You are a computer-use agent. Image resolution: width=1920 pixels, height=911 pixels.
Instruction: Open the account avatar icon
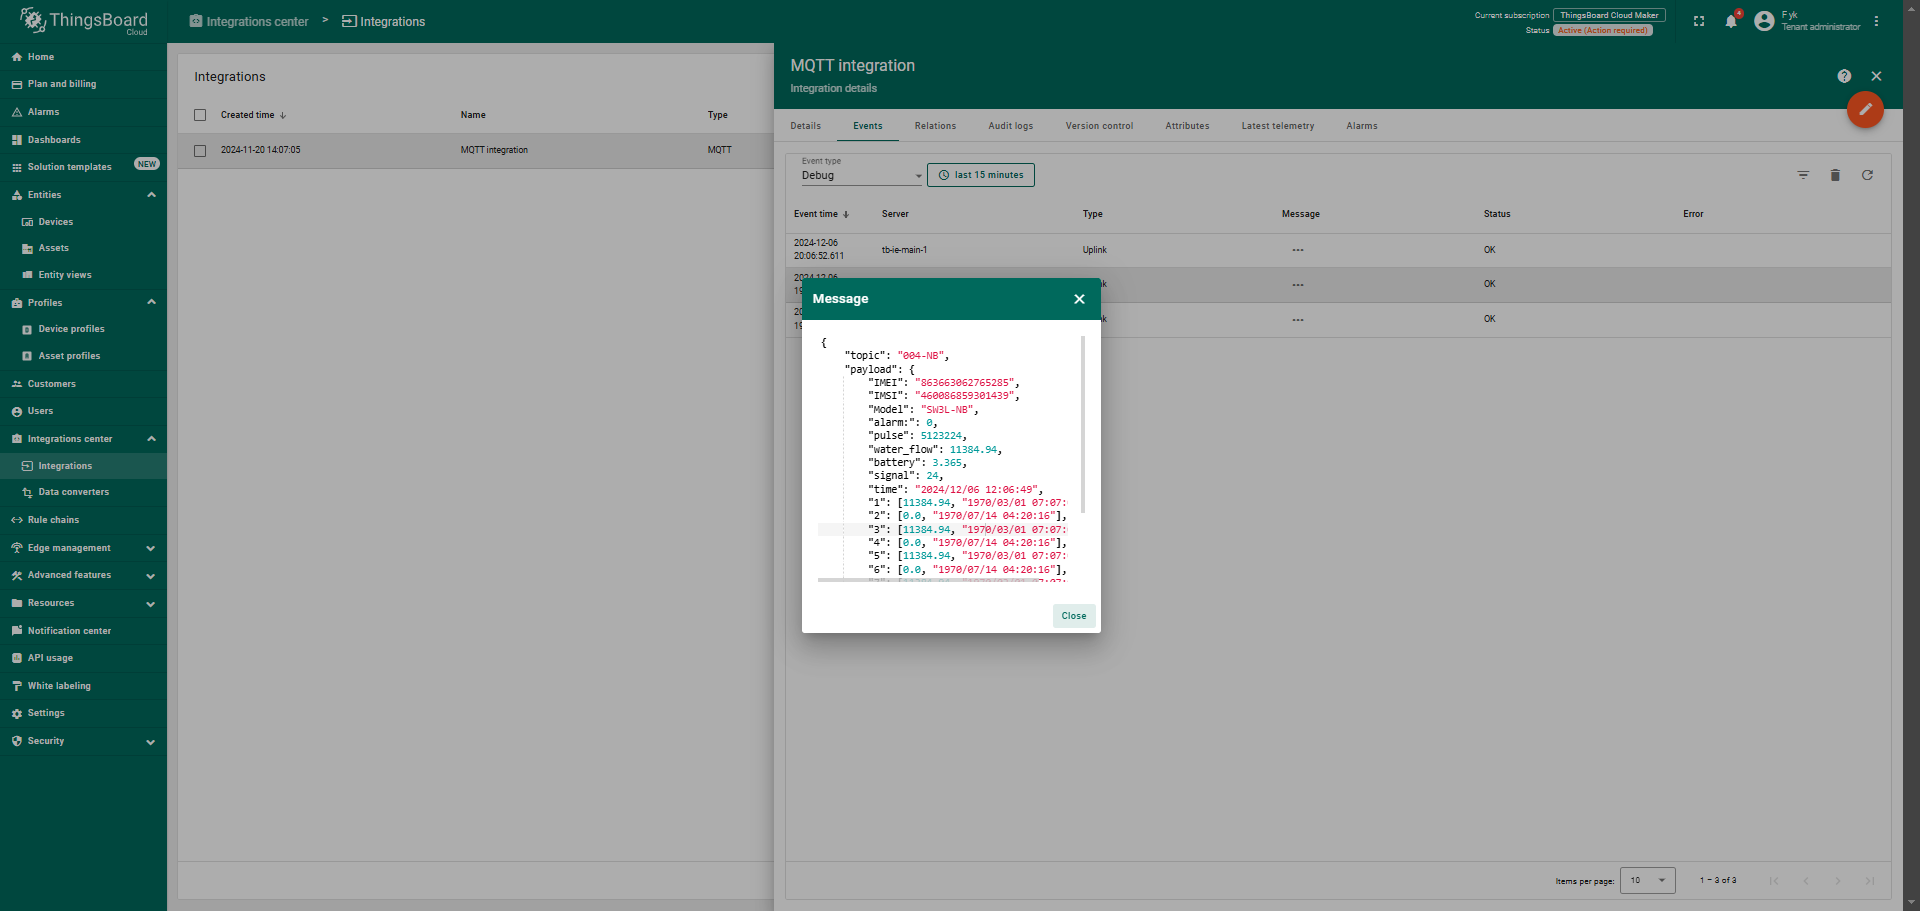(1764, 21)
